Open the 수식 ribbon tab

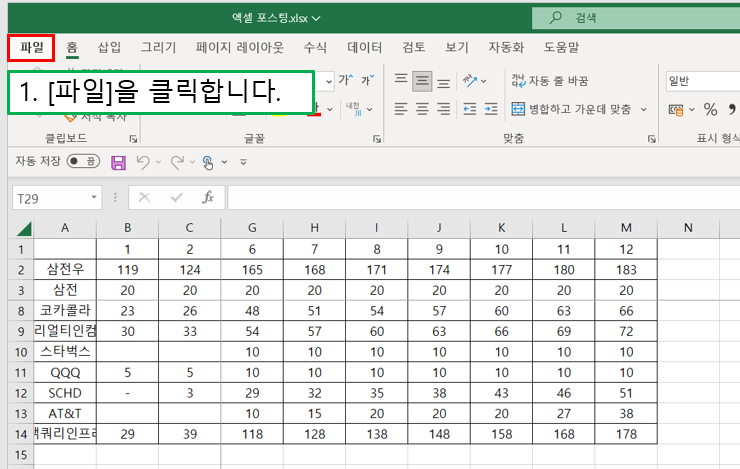(315, 48)
